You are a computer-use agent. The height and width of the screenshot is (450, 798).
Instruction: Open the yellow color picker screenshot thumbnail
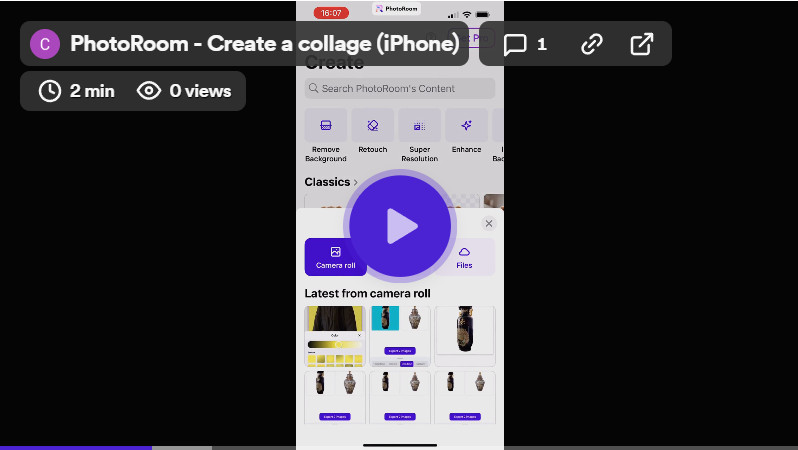pos(335,336)
